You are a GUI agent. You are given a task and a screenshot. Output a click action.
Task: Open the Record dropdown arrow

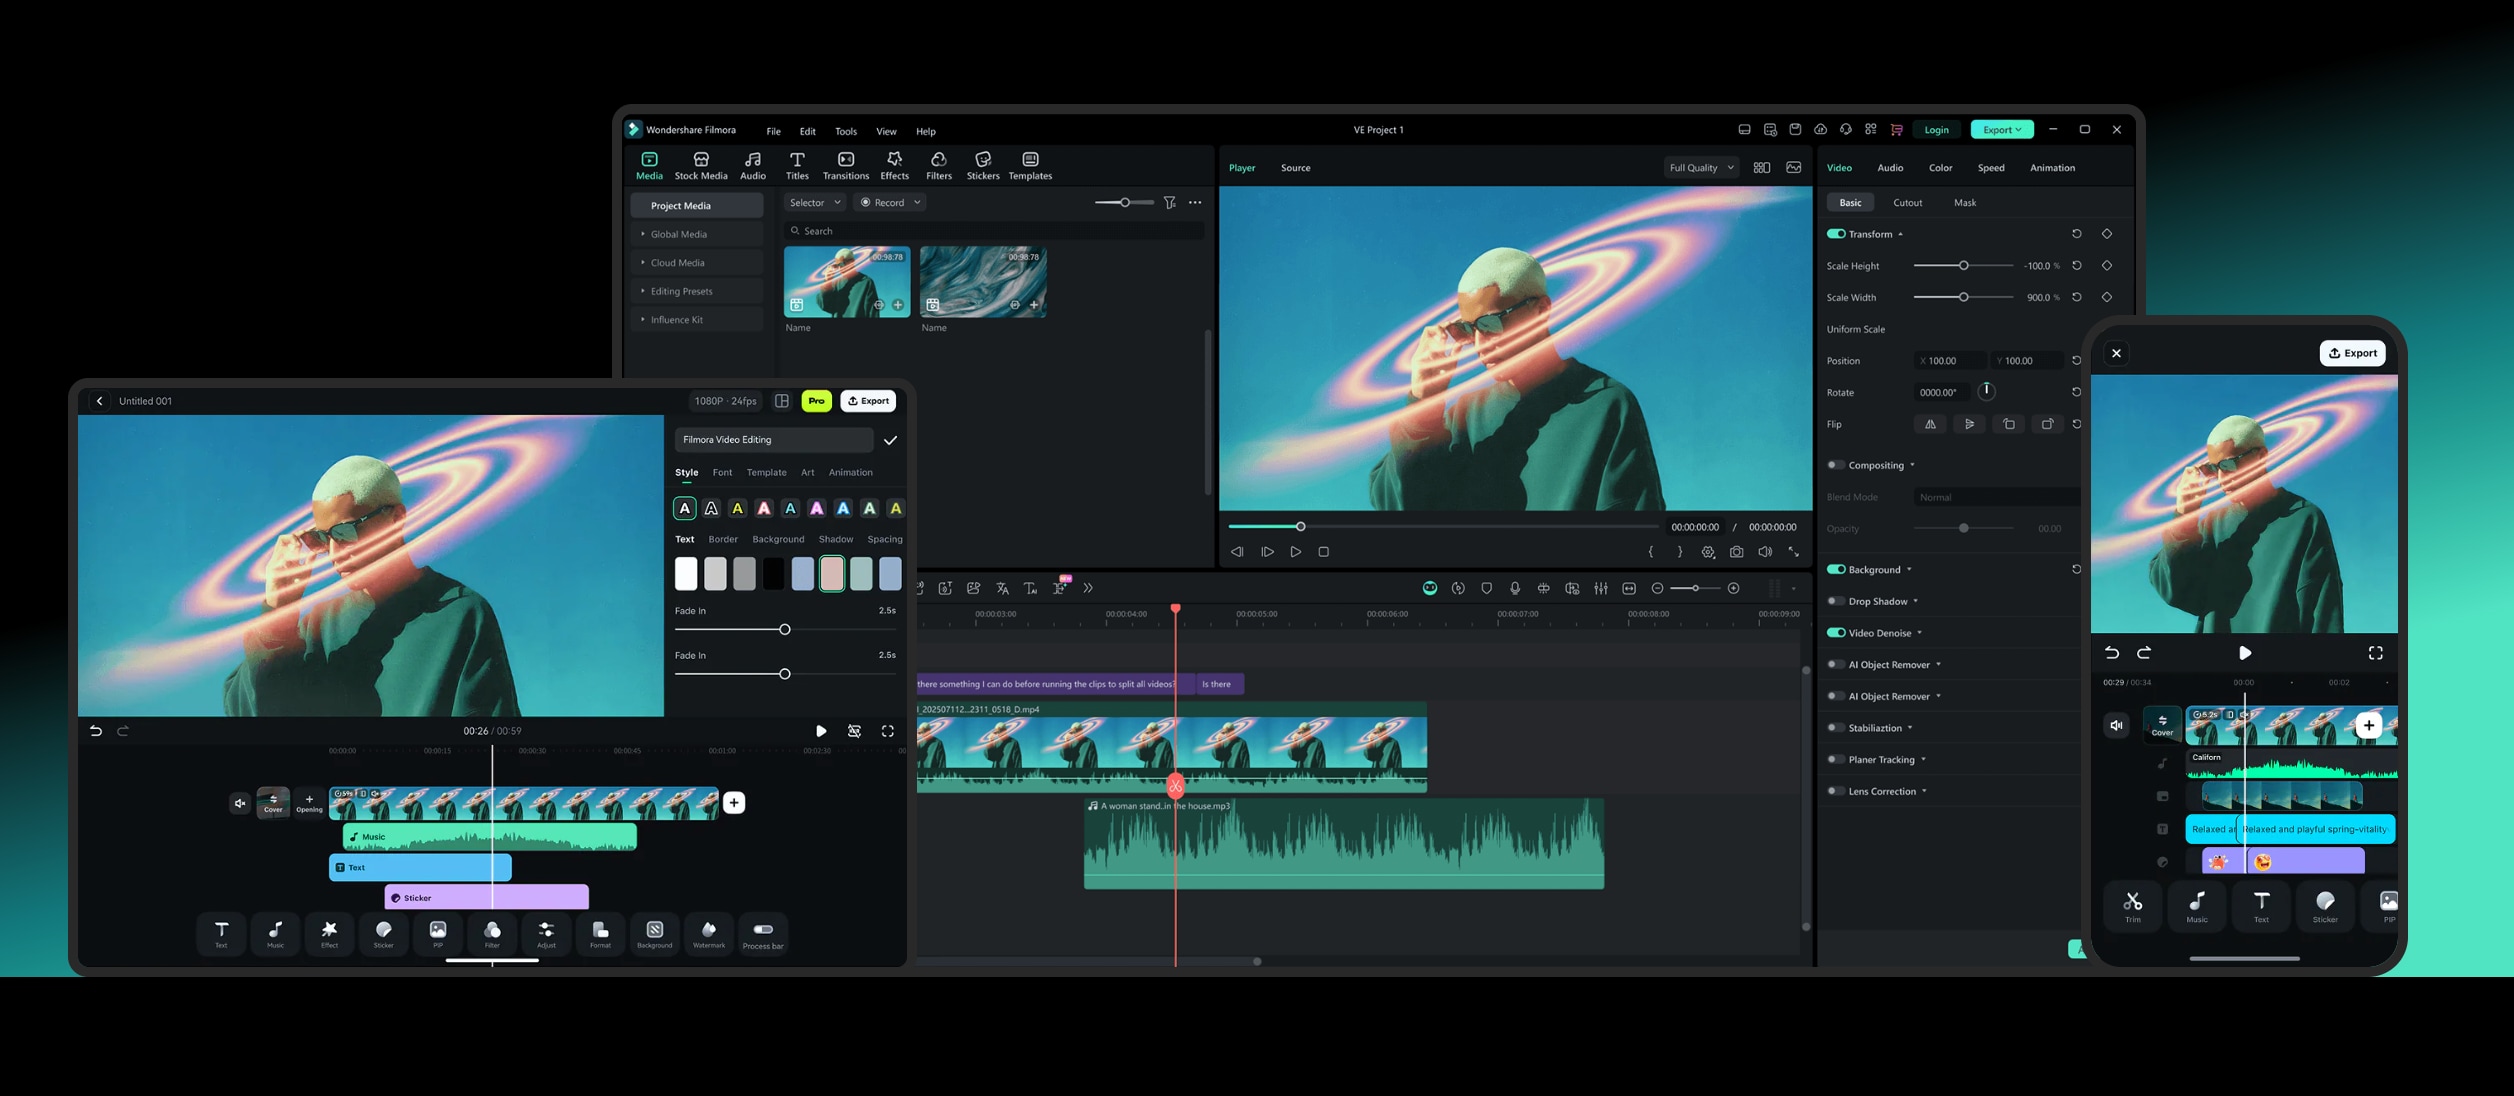click(x=916, y=202)
